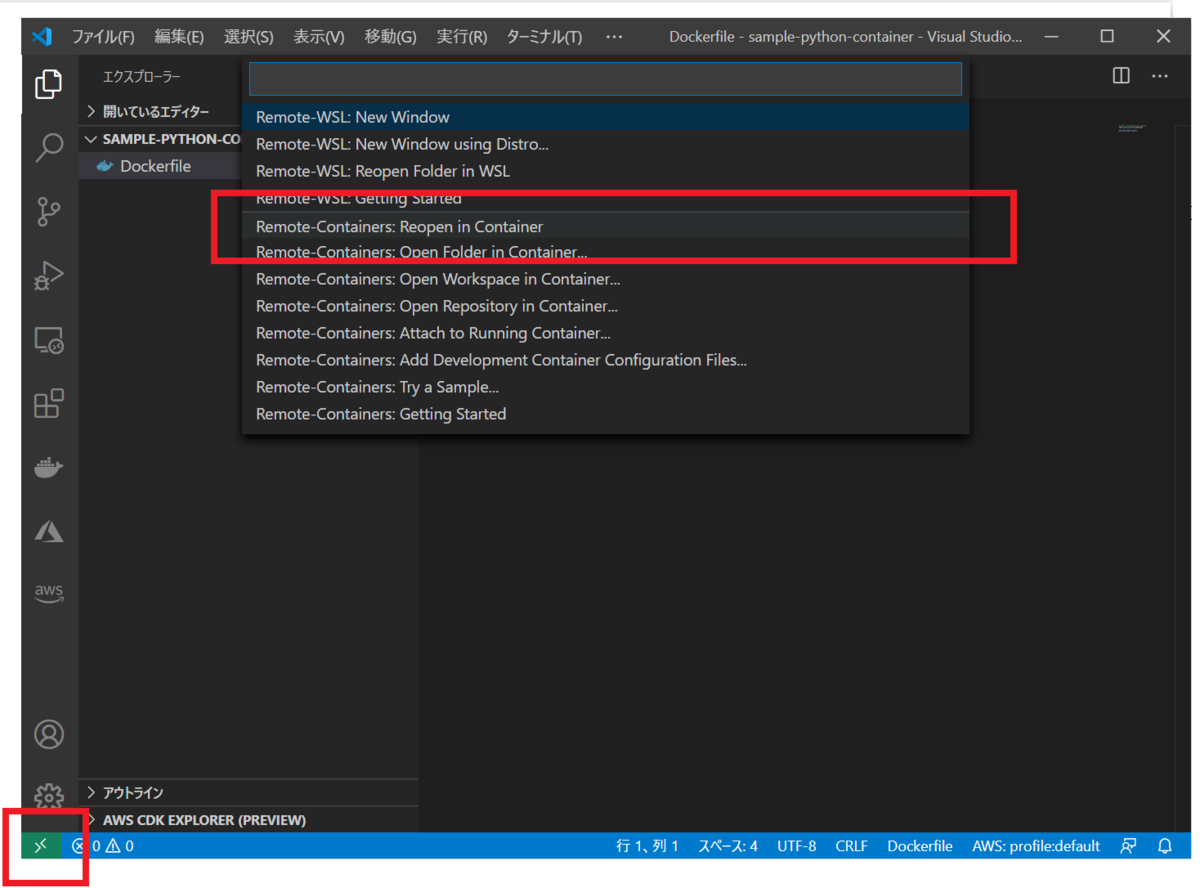Choose Remote-Containers: Open Folder in Container...
Viewport: 1200px width, 888px height.
click(605, 252)
